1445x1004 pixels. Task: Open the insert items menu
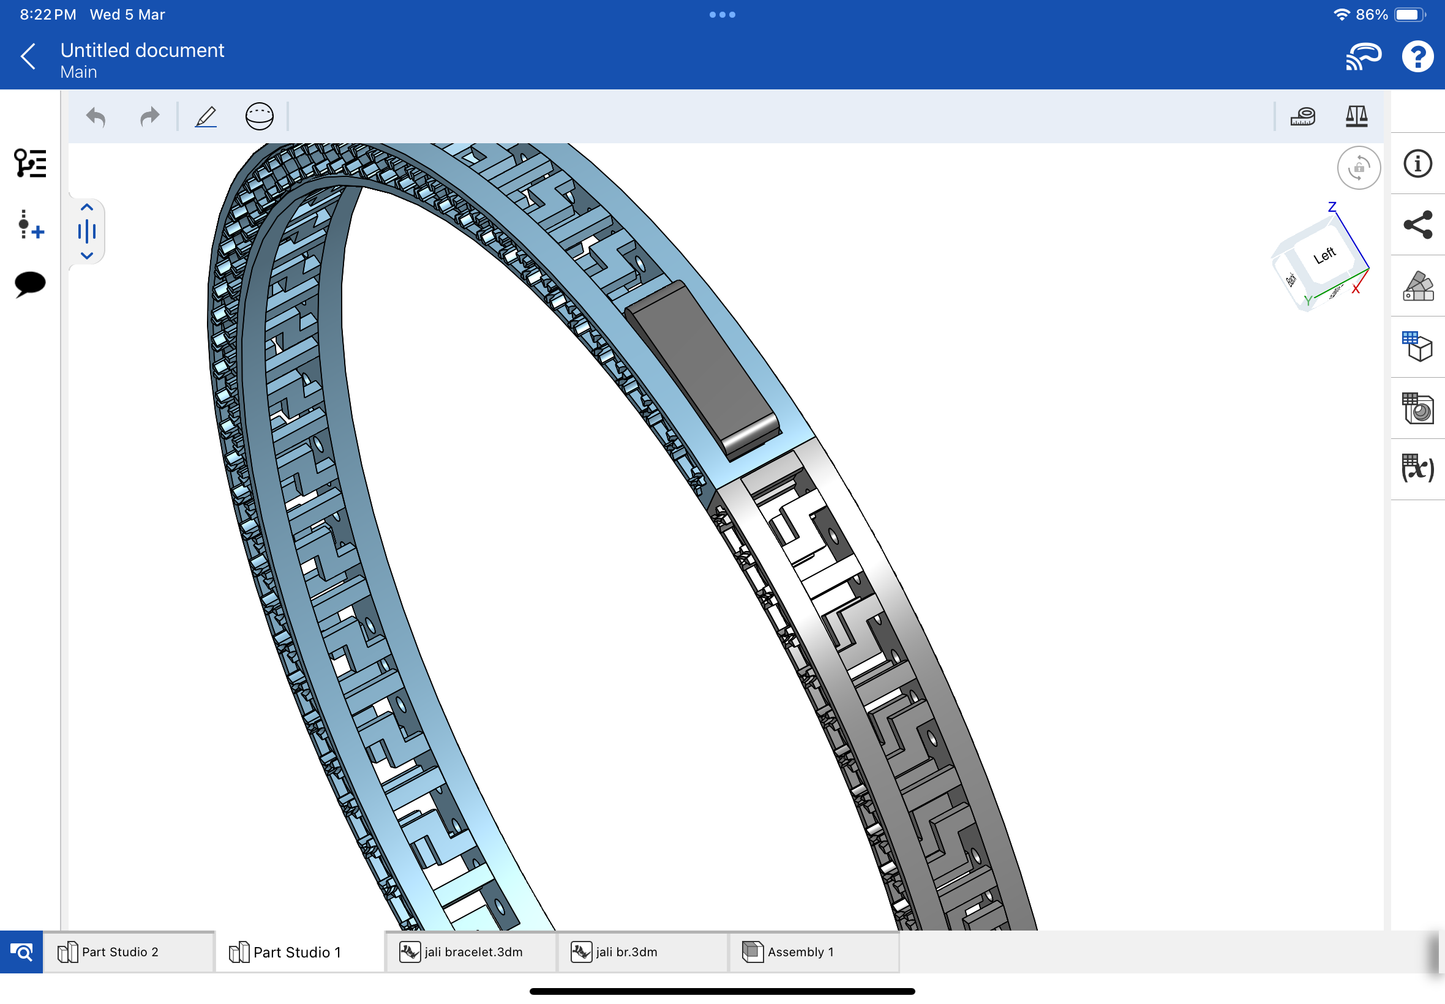30,225
